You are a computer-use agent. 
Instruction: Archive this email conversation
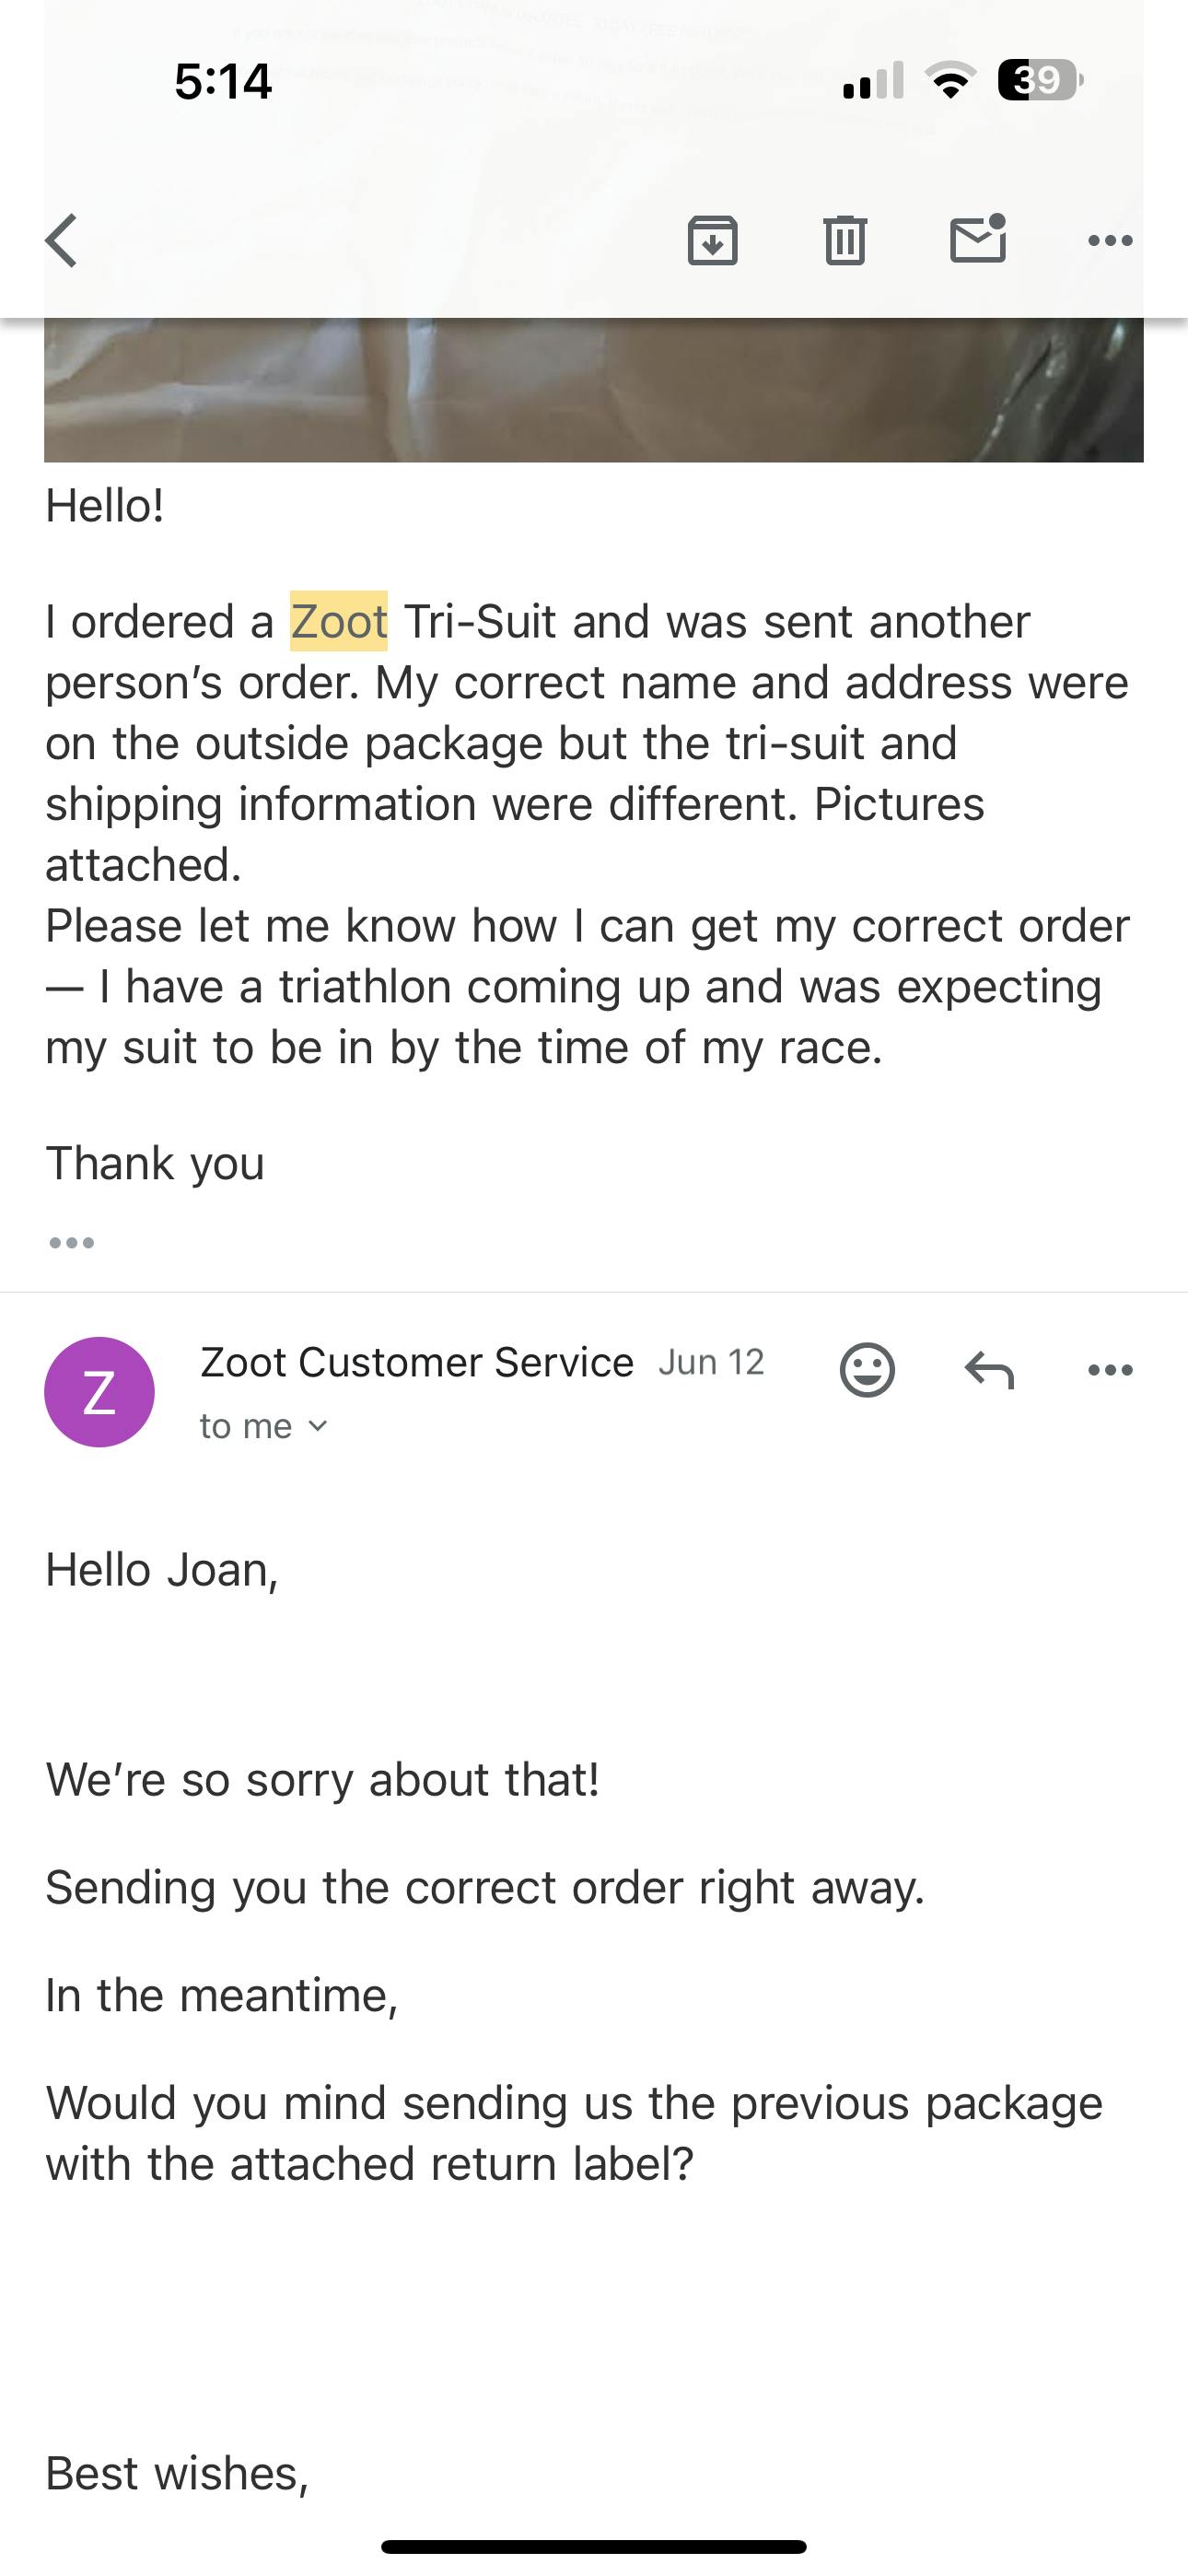(x=712, y=241)
